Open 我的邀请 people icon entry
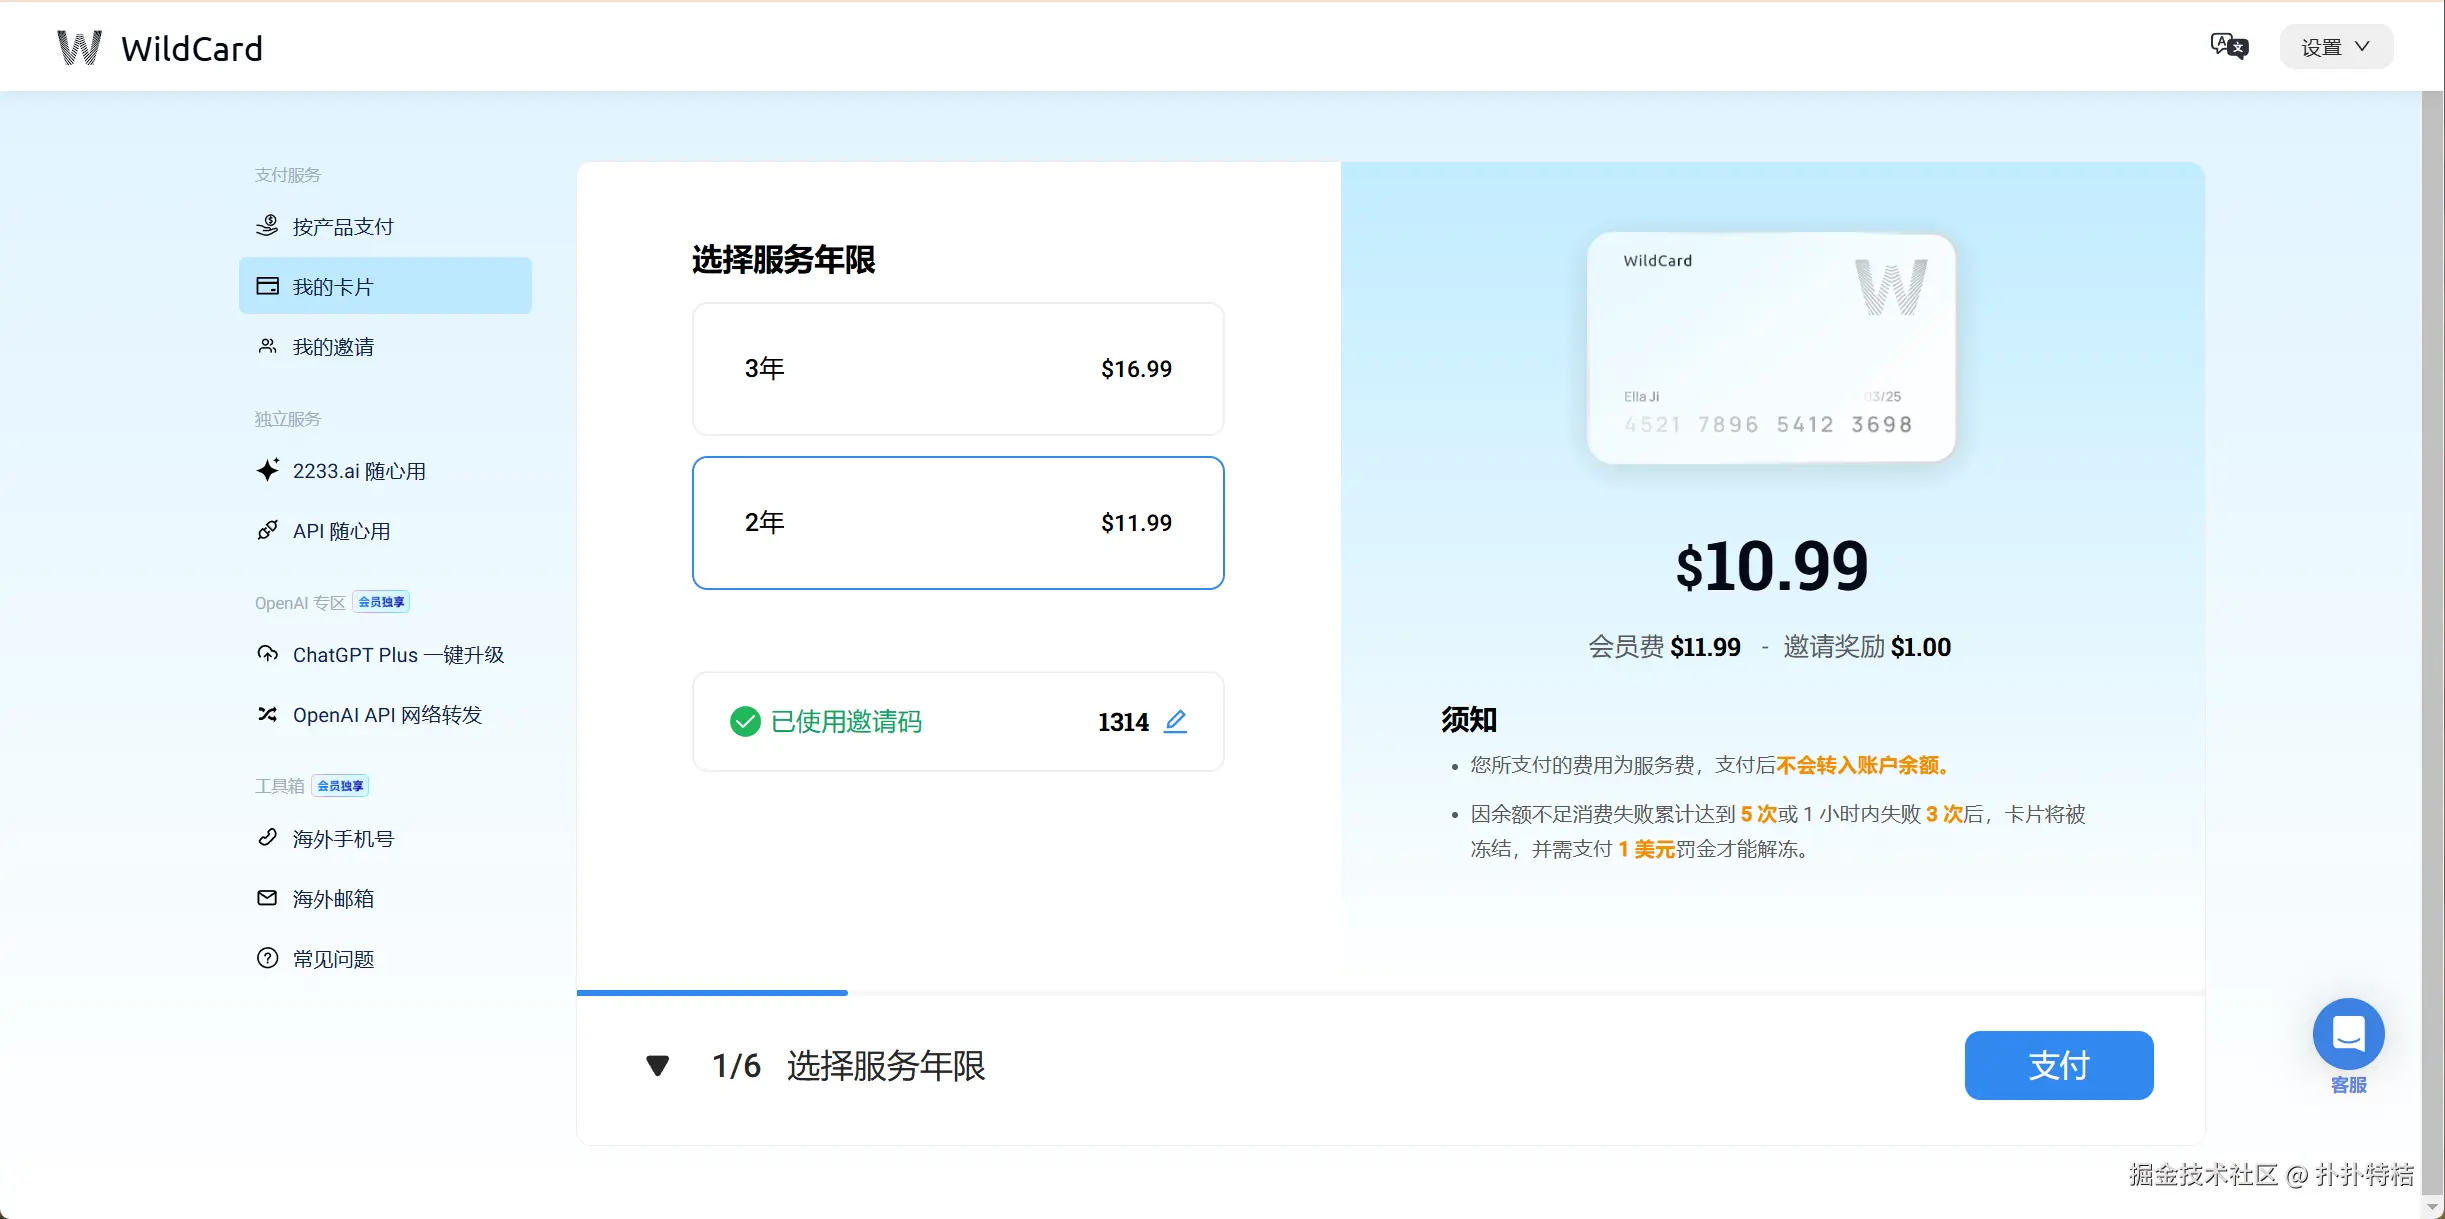 tap(267, 347)
